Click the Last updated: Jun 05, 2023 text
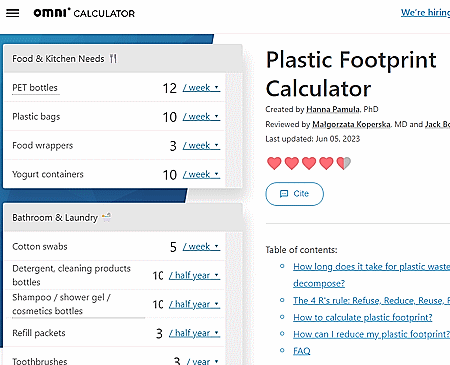The width and height of the screenshot is (450, 365). 313,139
